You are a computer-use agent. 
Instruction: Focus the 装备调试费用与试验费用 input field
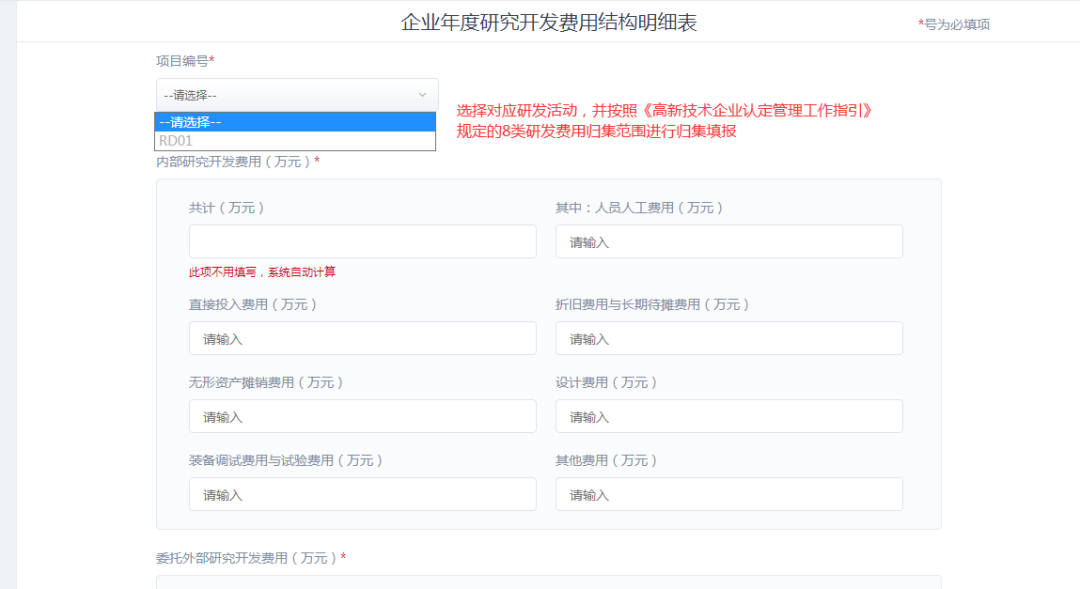click(x=362, y=494)
